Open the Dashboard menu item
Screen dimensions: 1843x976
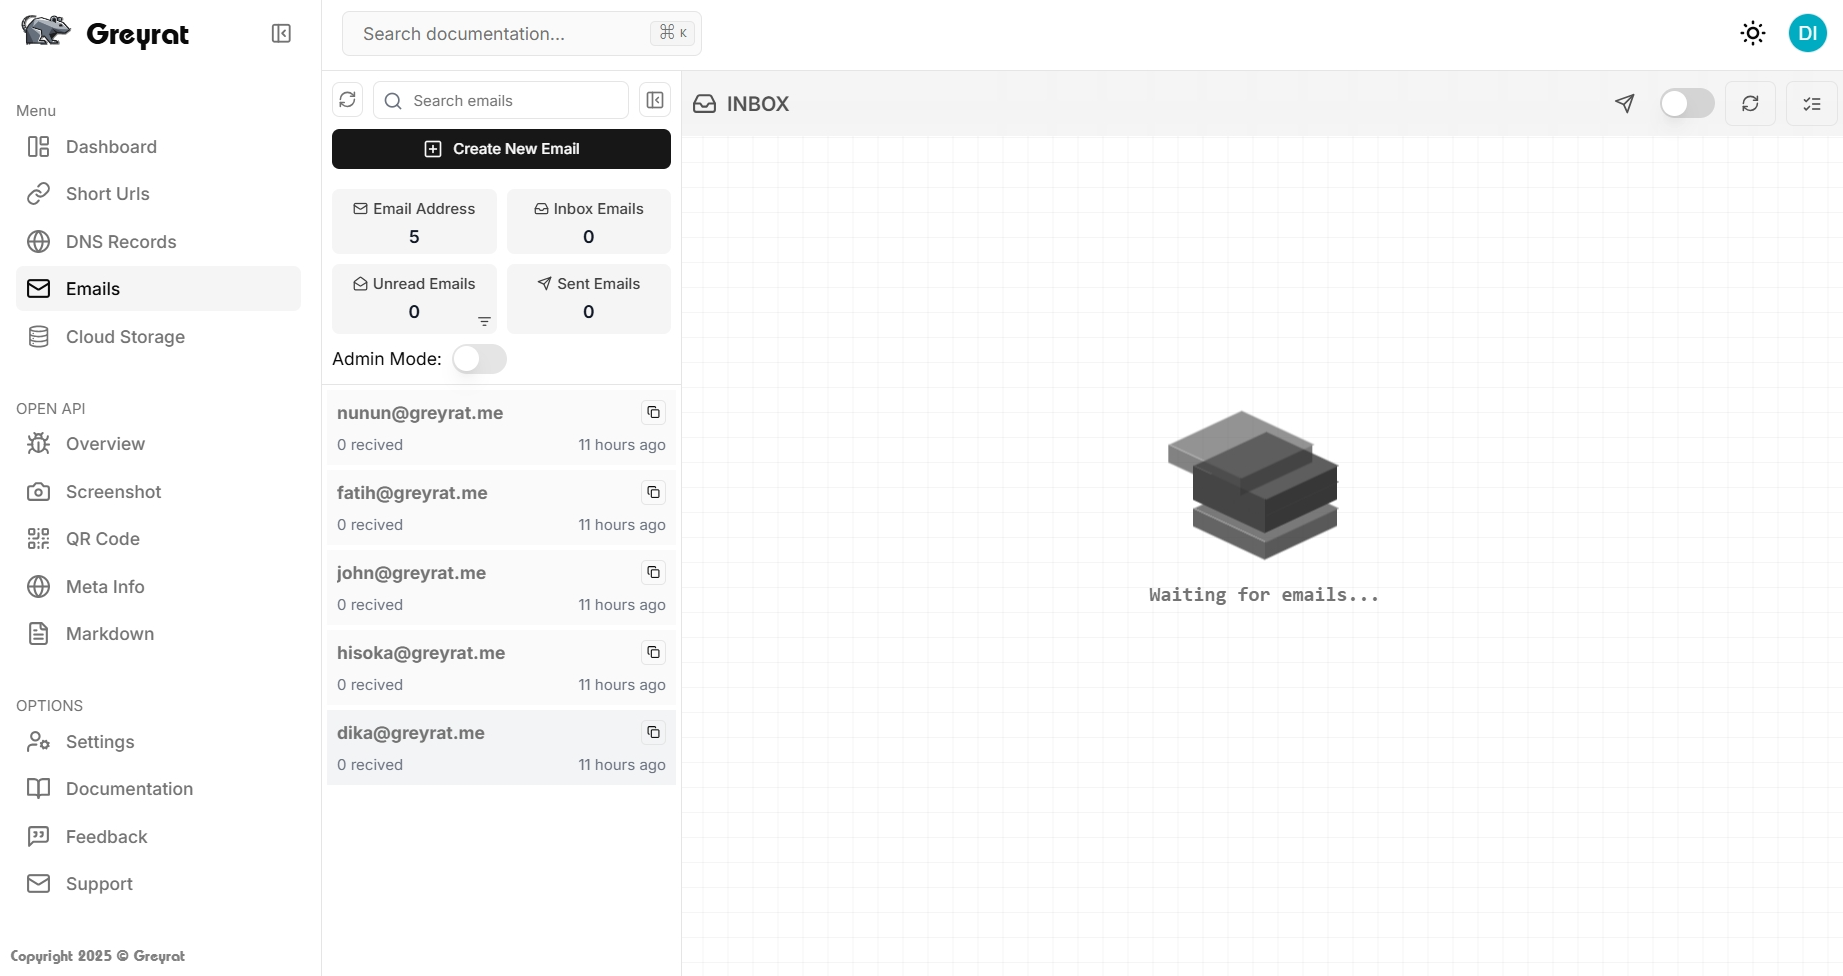111,147
